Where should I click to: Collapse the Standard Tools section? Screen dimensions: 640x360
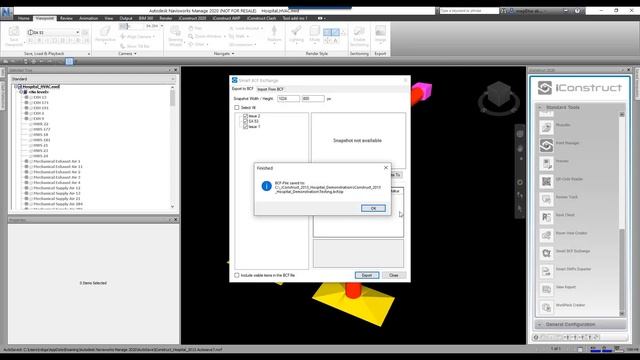[x=540, y=107]
